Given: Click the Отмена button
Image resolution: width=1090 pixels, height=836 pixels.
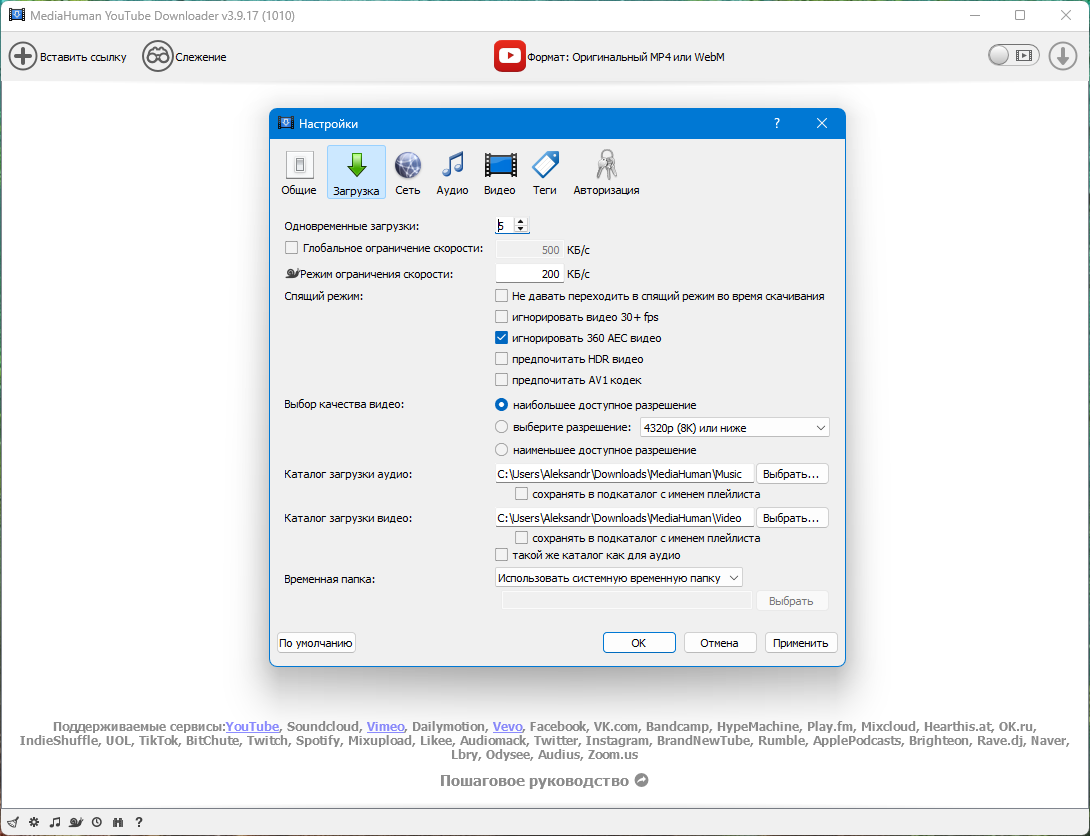Looking at the screenshot, I should coord(719,643).
